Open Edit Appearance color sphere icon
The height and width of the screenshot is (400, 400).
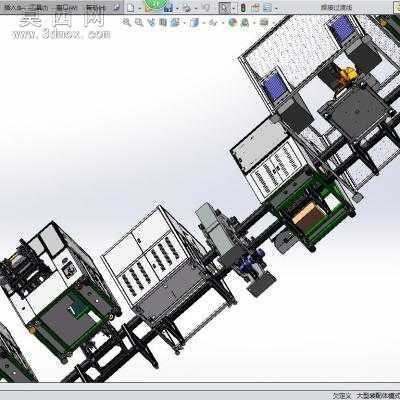pyautogui.click(x=232, y=22)
